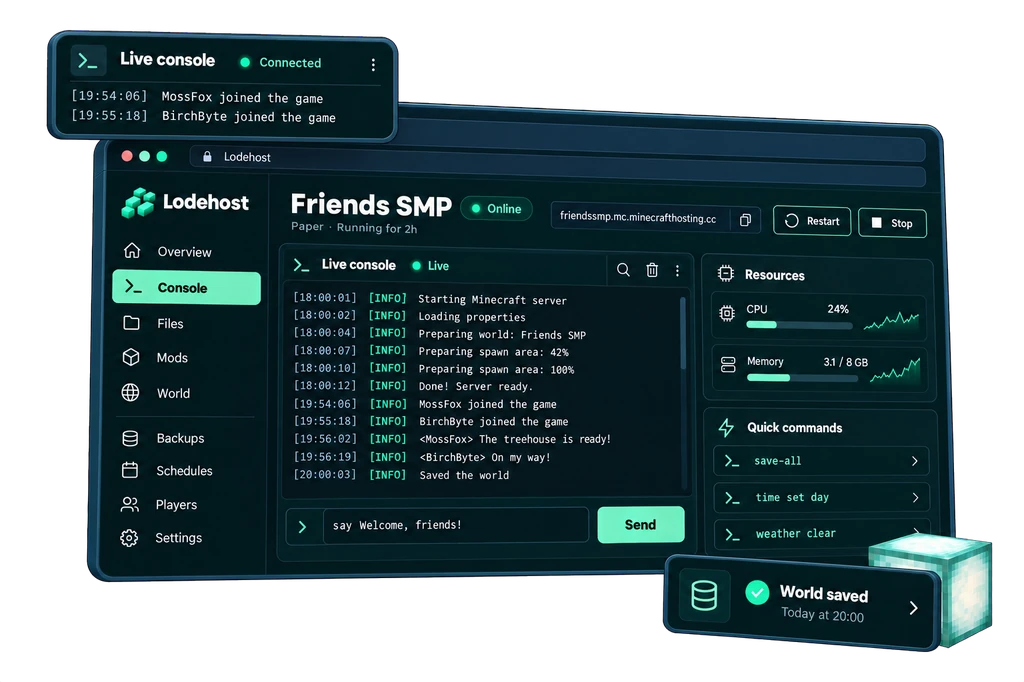Select the Console sidebar item
Screen dimensions: 1024x682
pos(186,287)
